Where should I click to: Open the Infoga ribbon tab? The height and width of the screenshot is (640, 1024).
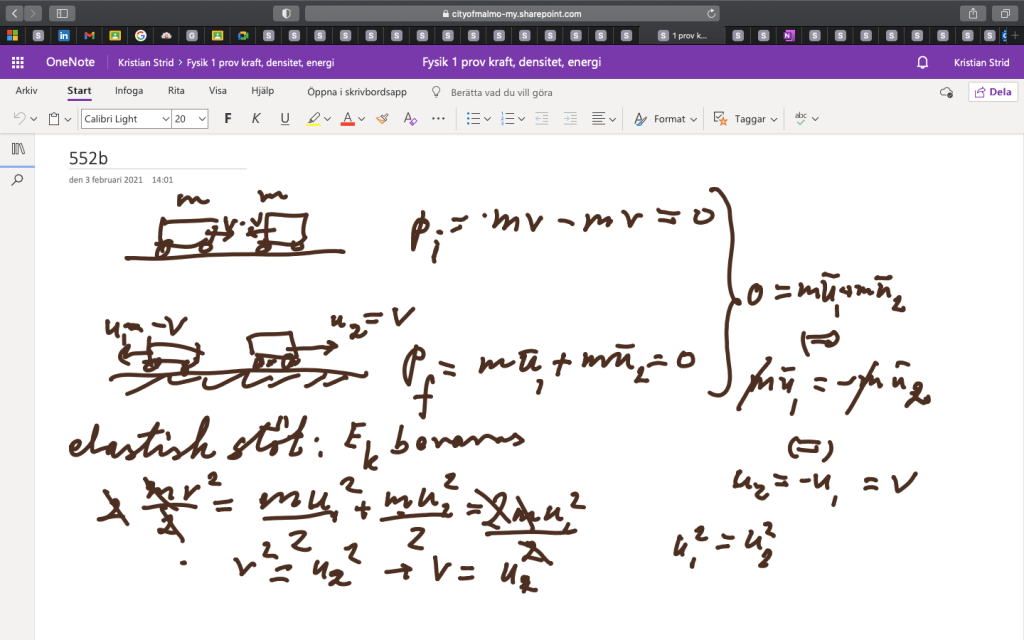[x=129, y=91]
